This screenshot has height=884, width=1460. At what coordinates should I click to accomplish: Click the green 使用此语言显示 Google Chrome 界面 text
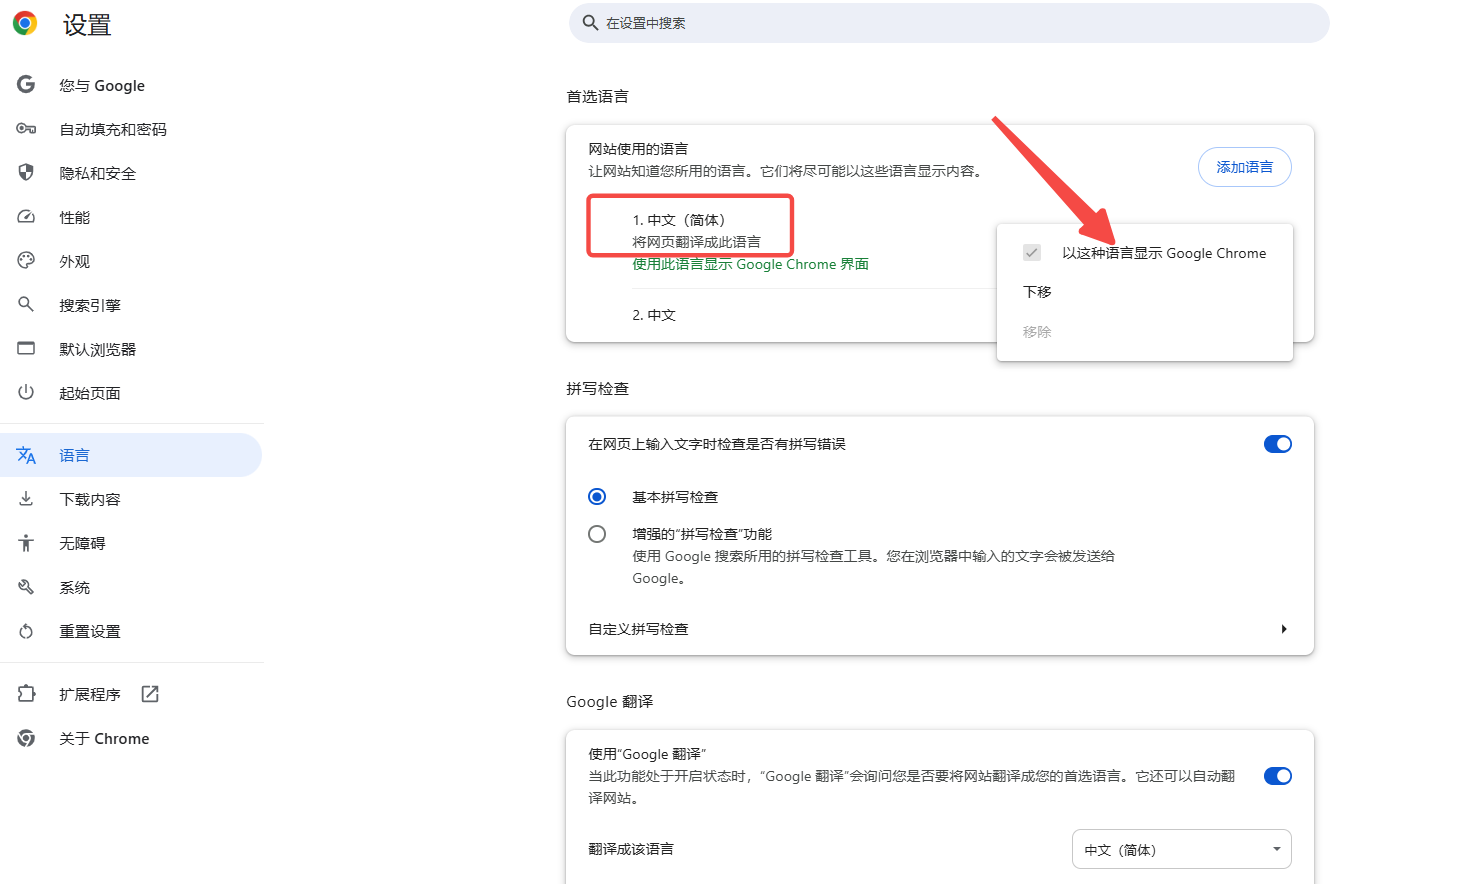pyautogui.click(x=750, y=264)
